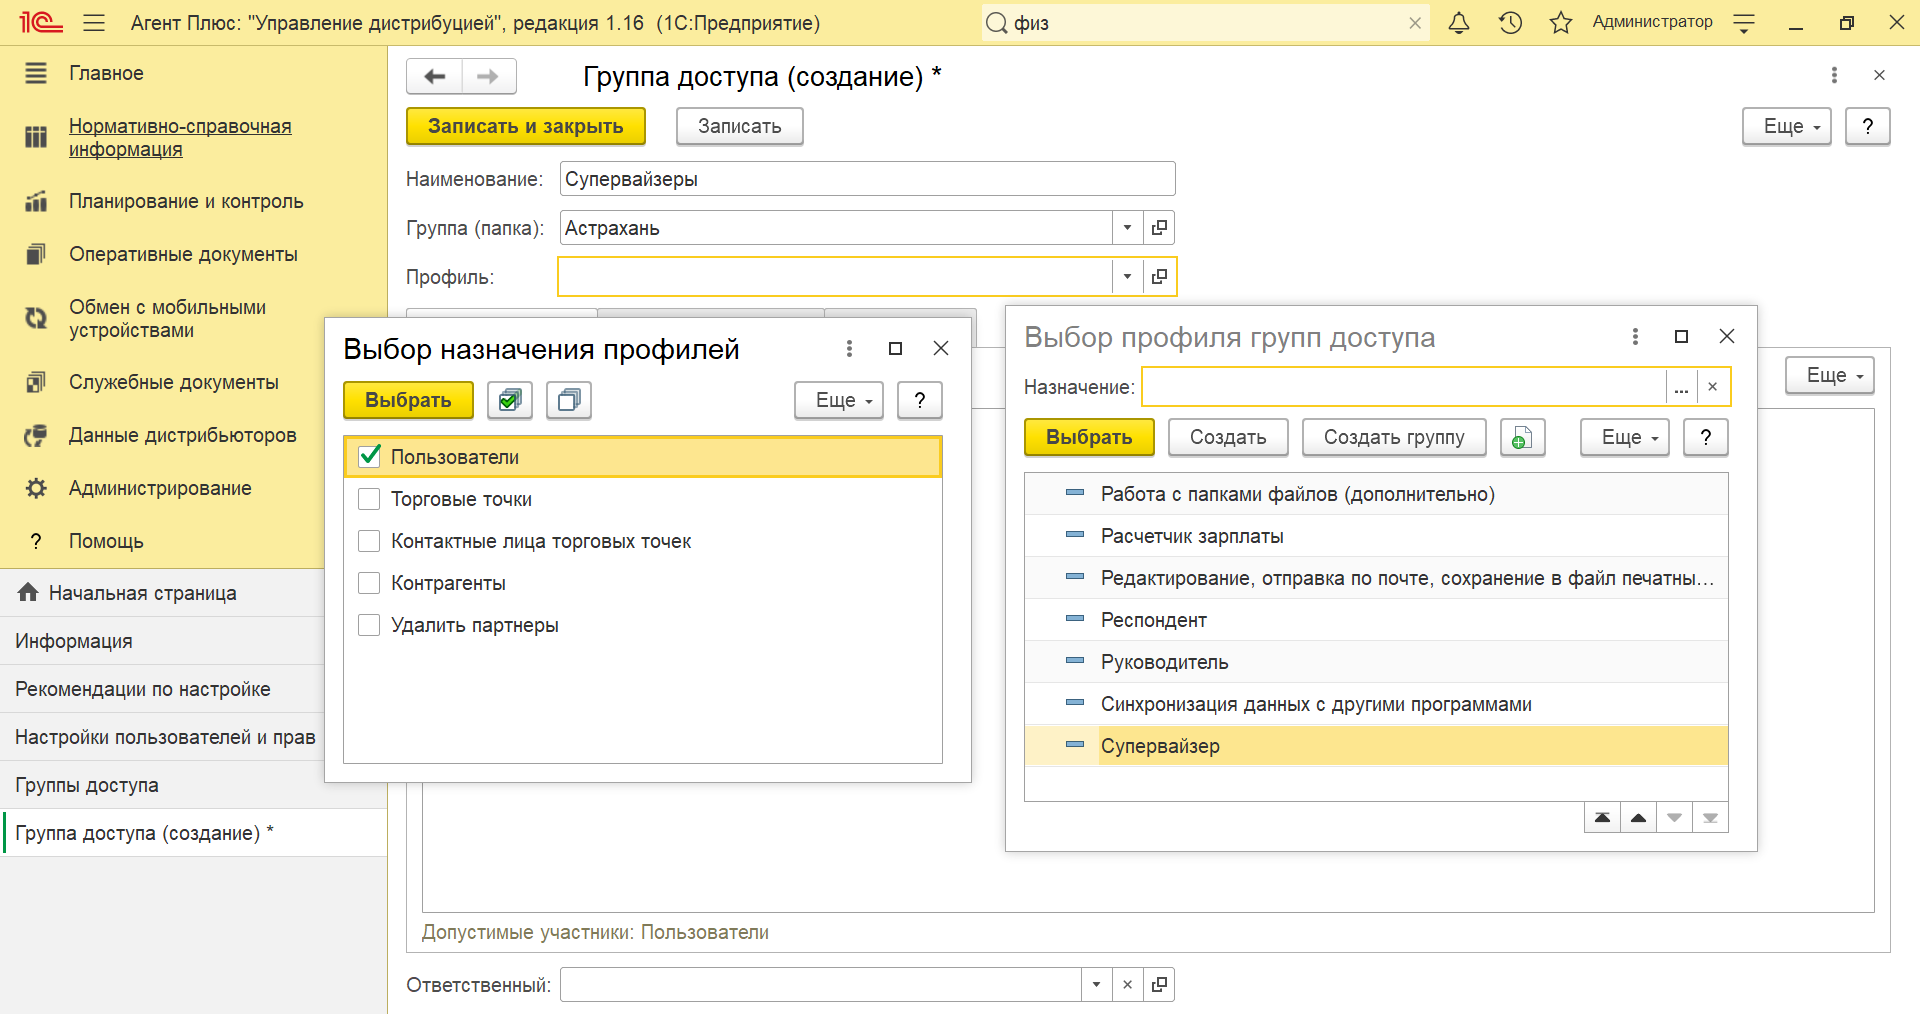Open Обмен с мобильными устройствами section
Image resolution: width=1920 pixels, height=1014 pixels.
pyautogui.click(x=167, y=319)
